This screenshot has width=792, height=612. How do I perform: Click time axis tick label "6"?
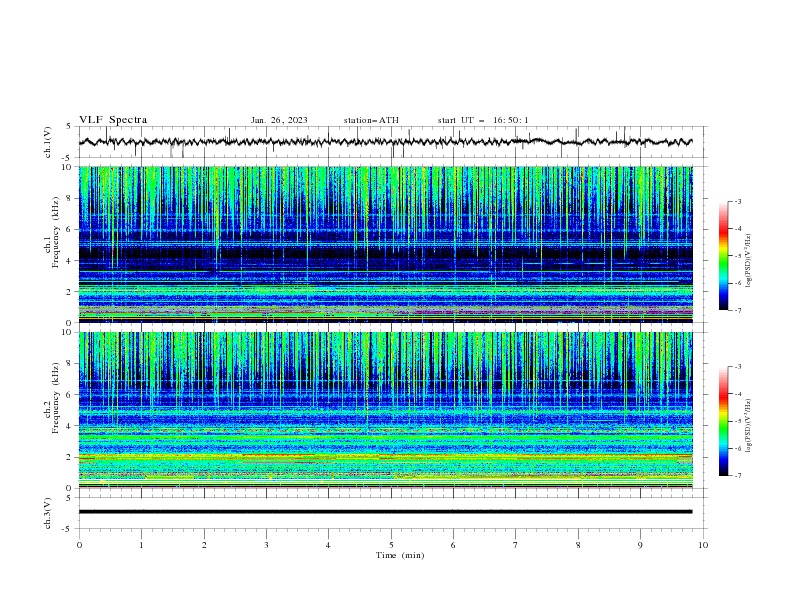453,545
